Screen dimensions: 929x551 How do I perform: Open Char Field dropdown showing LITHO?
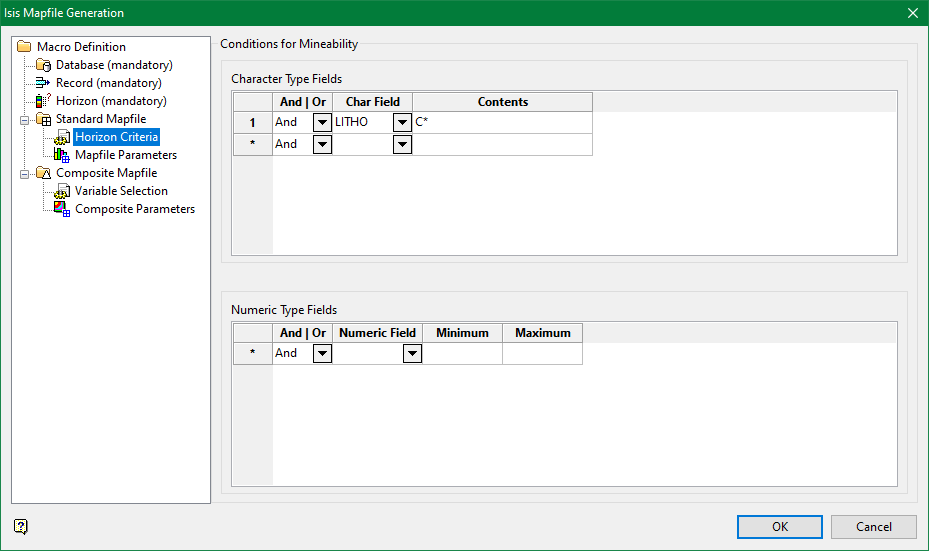click(402, 122)
